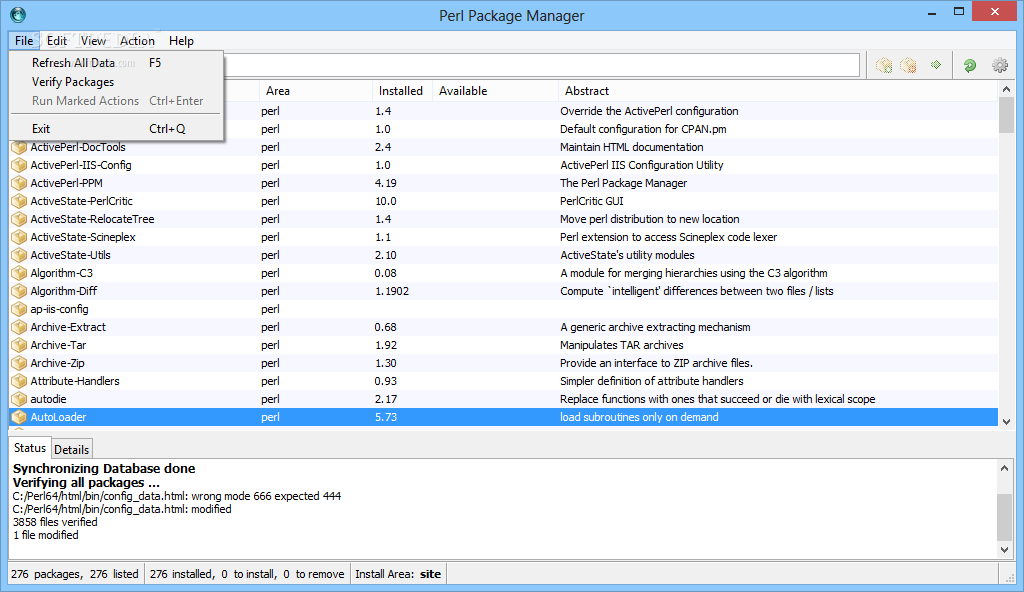Click the package icon for ActivePerl-IIS-Config
Screen dimensions: 1024x592
click(19, 165)
